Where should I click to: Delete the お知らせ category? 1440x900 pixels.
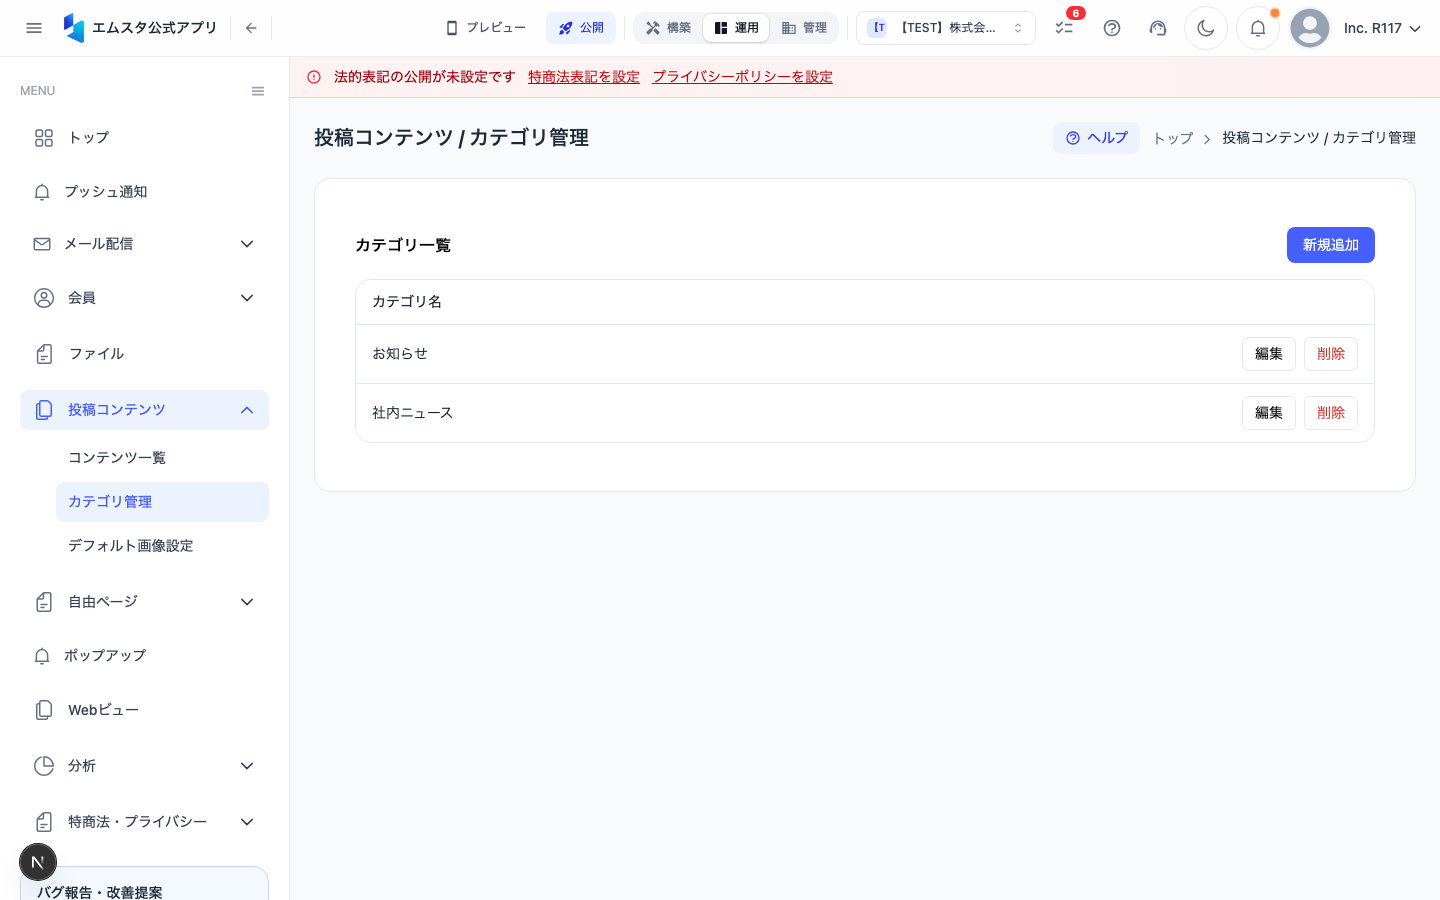(x=1330, y=354)
